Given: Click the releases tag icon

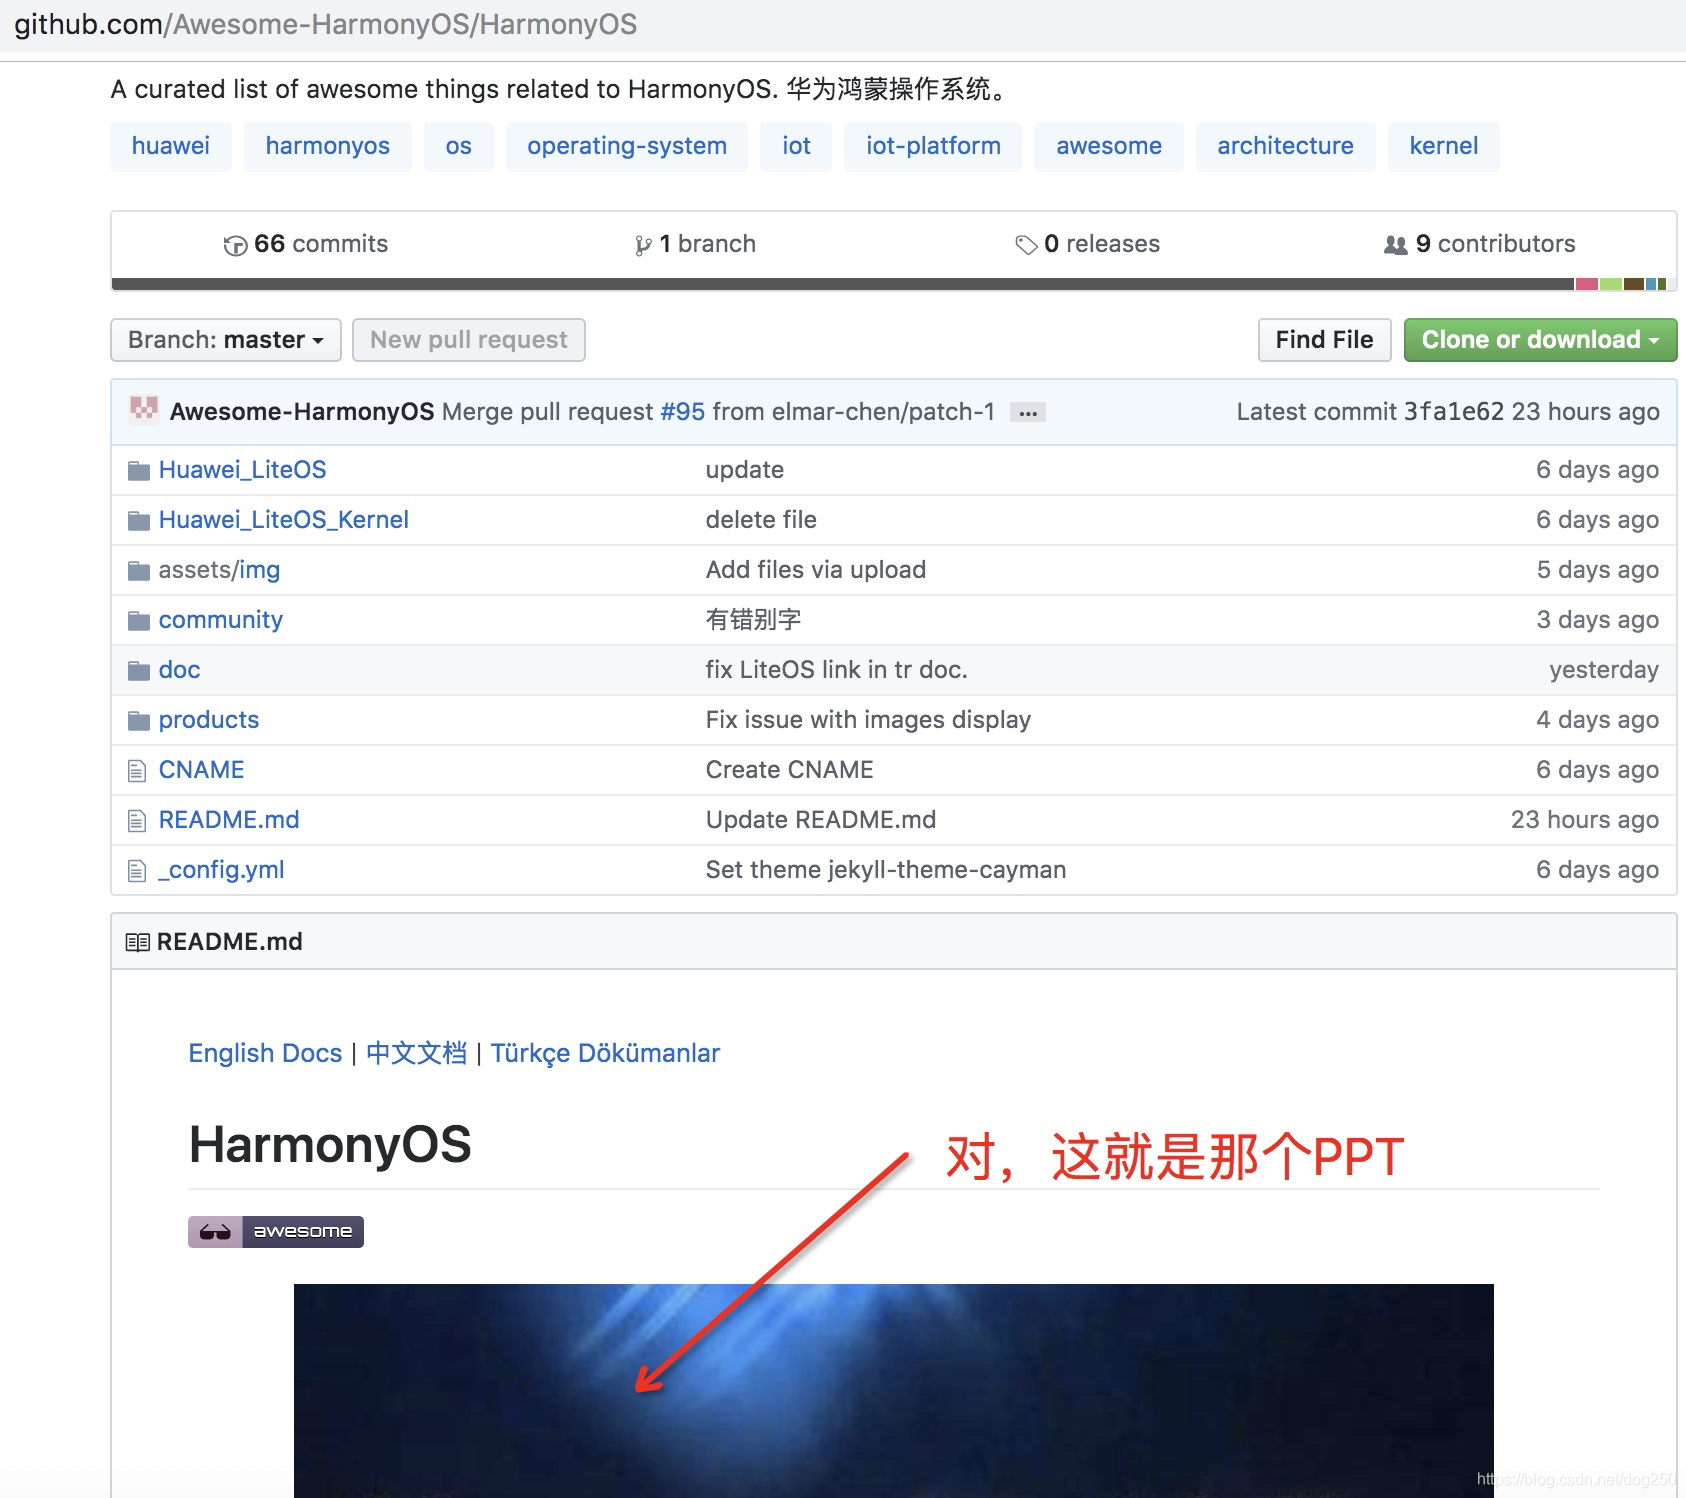Looking at the screenshot, I should click(1026, 245).
